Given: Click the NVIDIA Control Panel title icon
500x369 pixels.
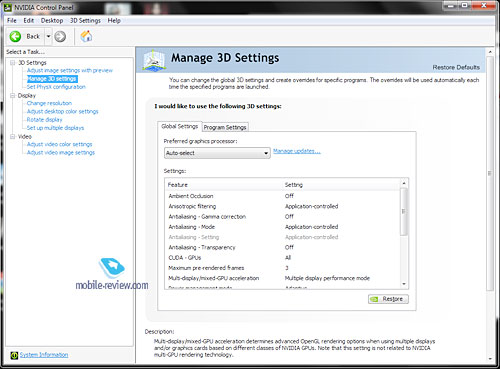Looking at the screenshot, I should [x=7, y=7].
